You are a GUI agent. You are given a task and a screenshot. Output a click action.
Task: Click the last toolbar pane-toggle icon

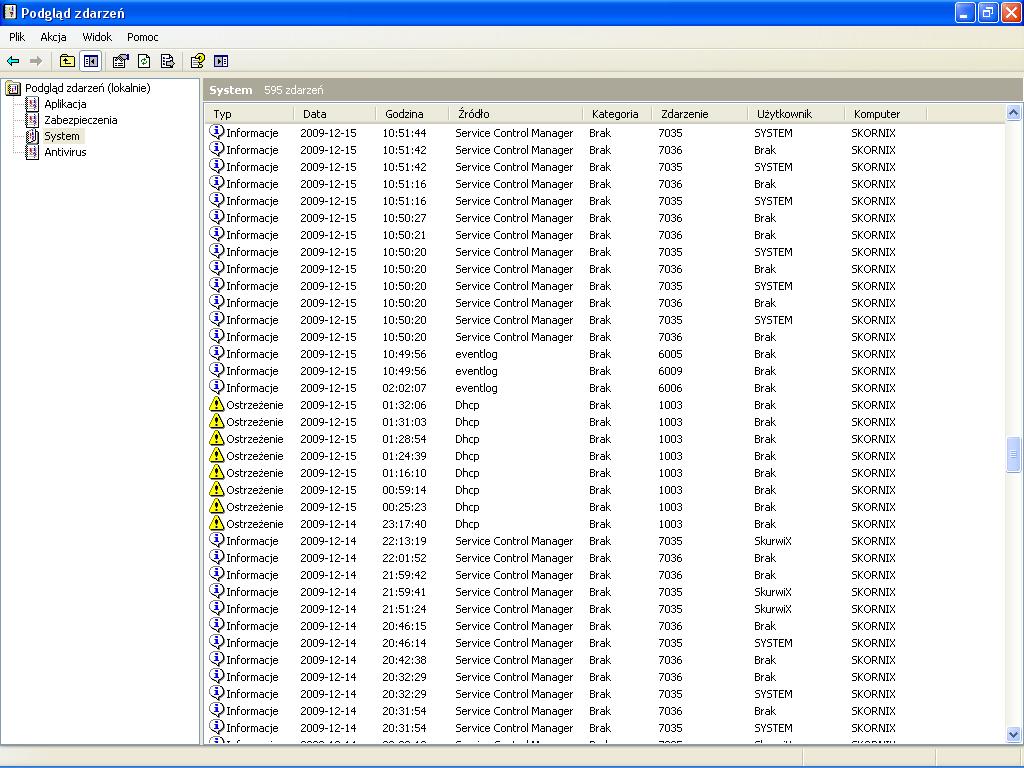point(221,61)
